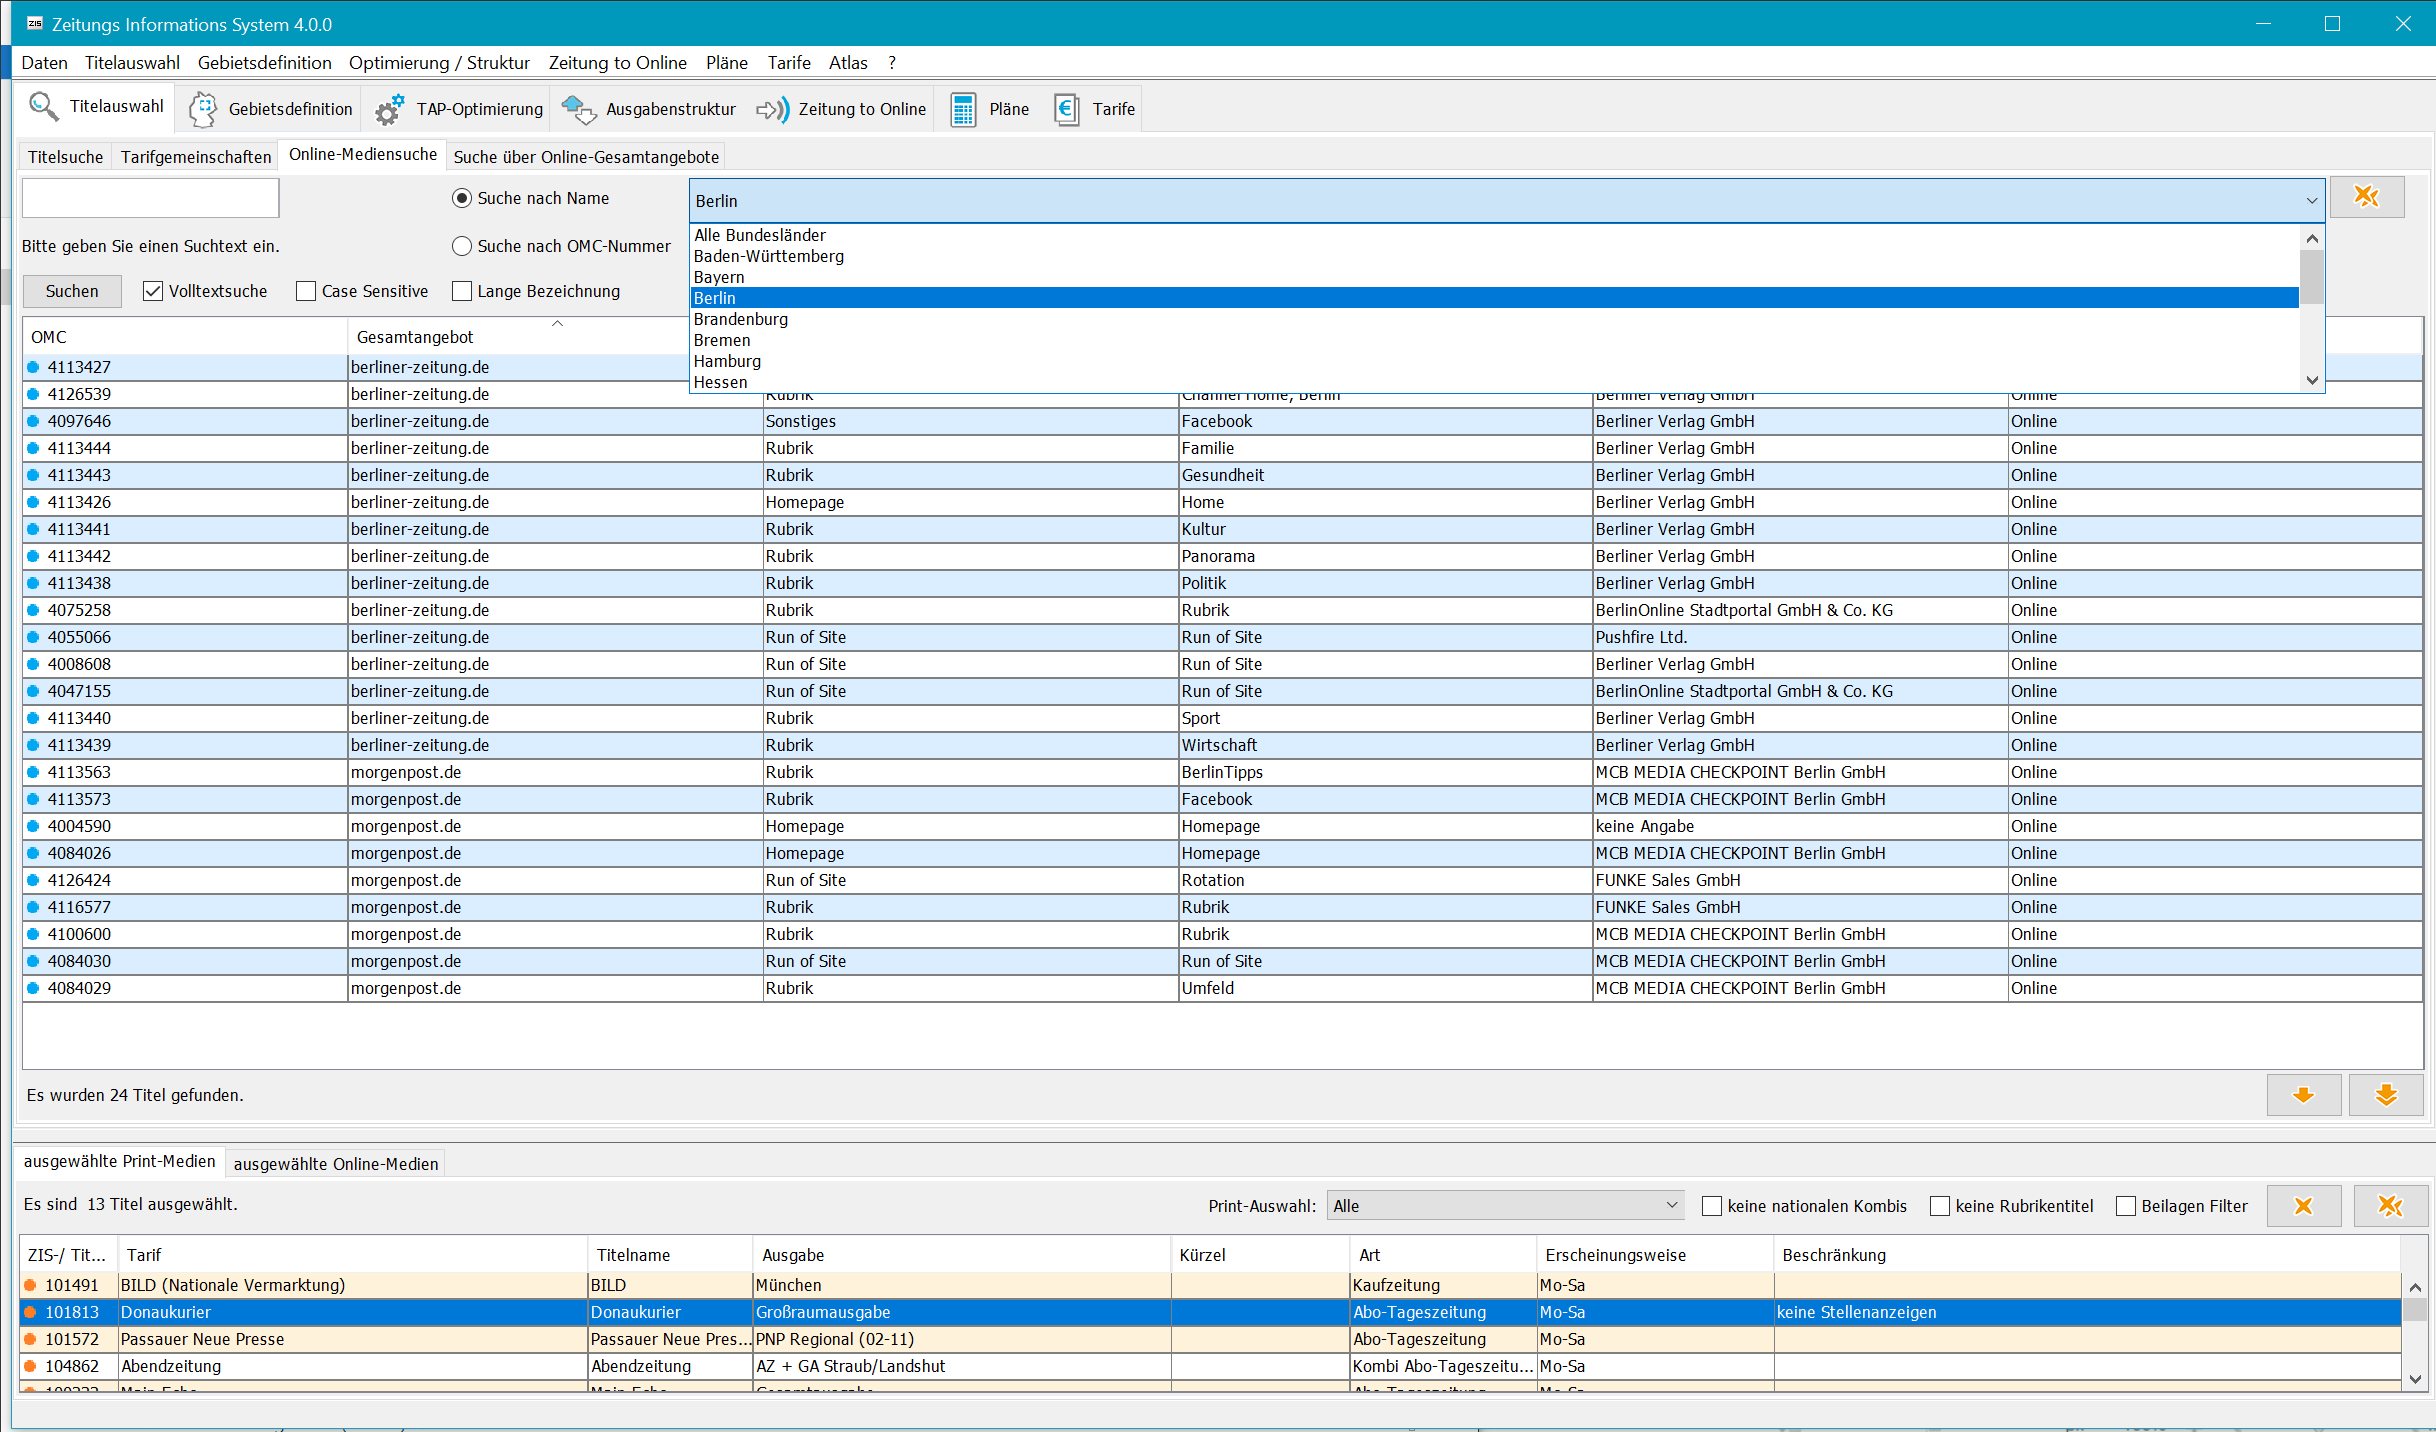Click the Gebietsdefinition toolbar icon
This screenshot has width=2436, height=1432.
[x=264, y=109]
